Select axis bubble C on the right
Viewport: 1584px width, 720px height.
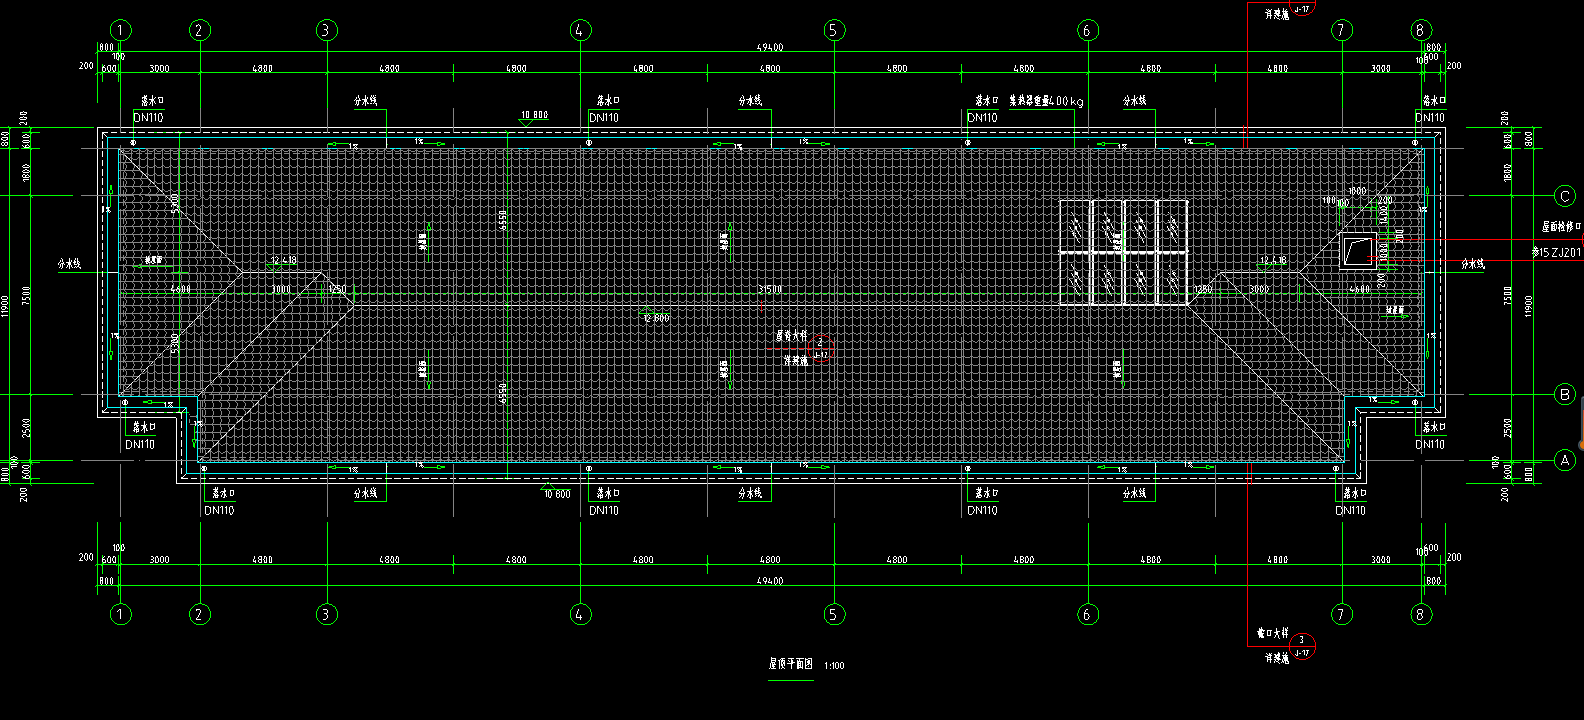[1565, 196]
